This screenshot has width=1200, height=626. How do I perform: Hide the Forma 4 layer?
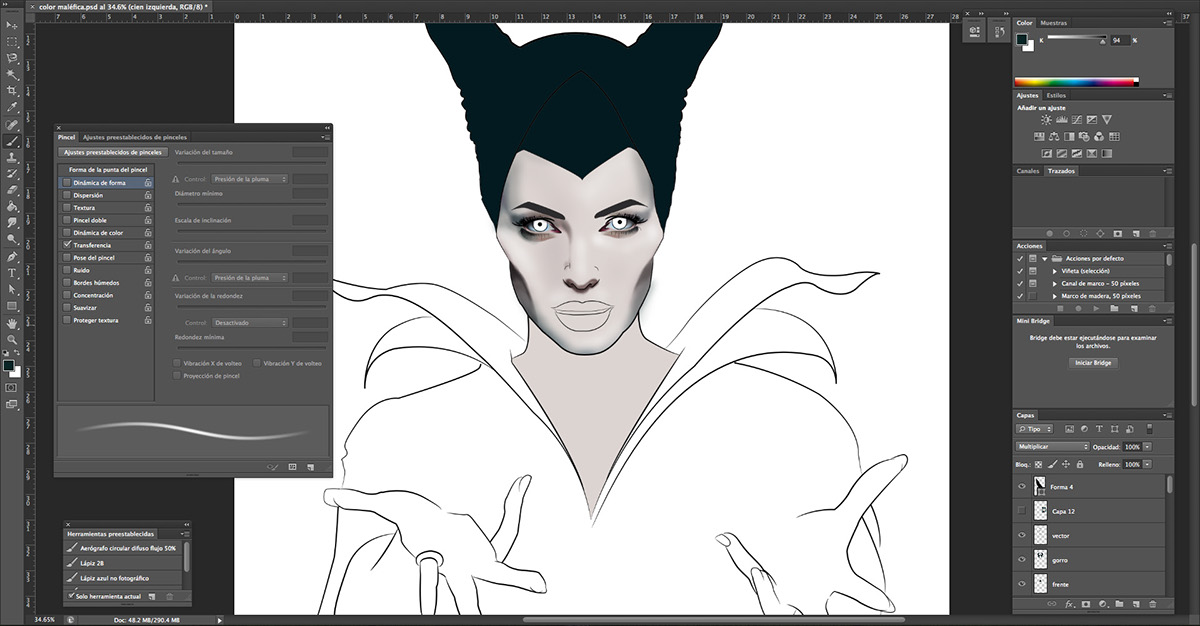point(1022,487)
